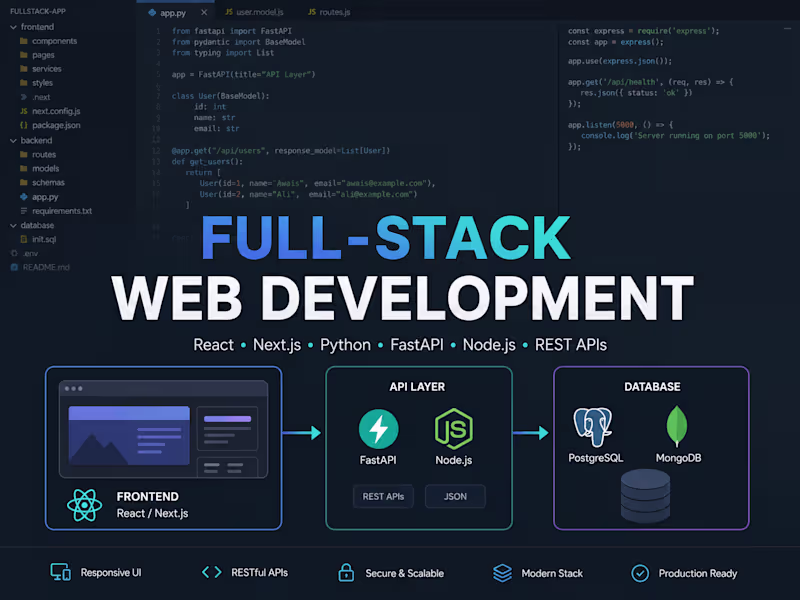This screenshot has height=600, width=800.
Task: Click the MongoDB leaf logo
Action: click(x=677, y=427)
